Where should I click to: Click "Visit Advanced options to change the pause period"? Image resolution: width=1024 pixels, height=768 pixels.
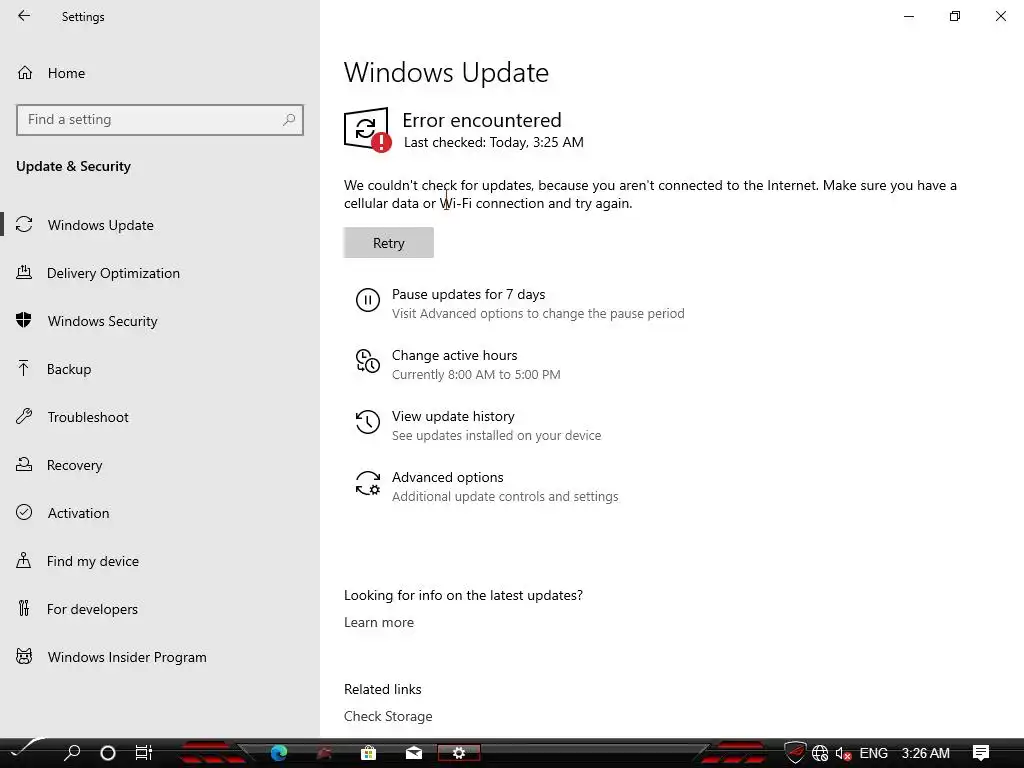tap(538, 313)
